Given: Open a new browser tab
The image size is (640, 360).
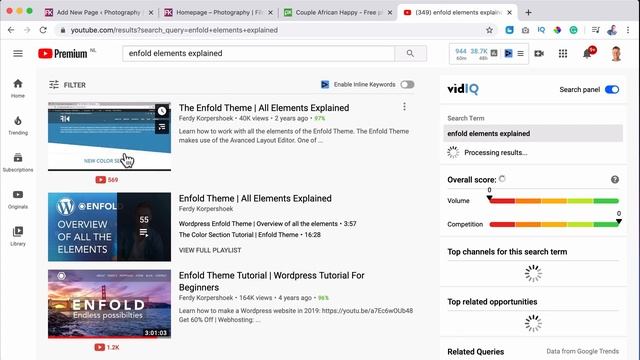Looking at the screenshot, I should pos(528,13).
